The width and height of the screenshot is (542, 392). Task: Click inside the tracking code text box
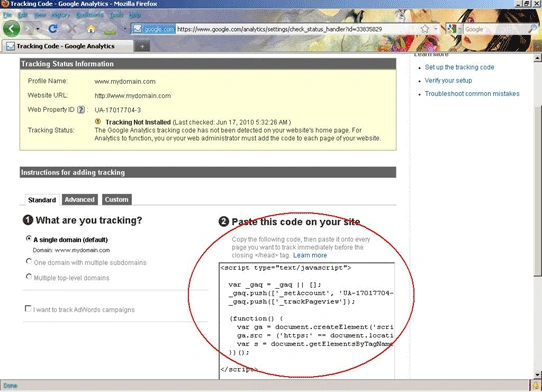(307, 321)
